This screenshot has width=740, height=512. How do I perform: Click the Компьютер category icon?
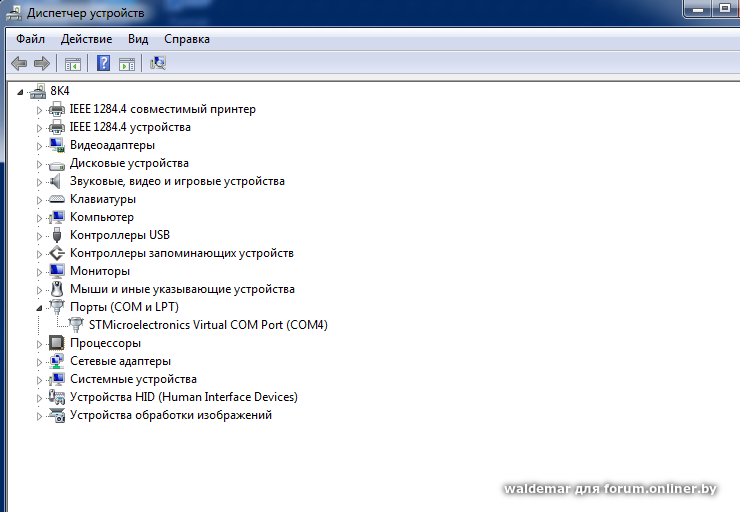57,217
